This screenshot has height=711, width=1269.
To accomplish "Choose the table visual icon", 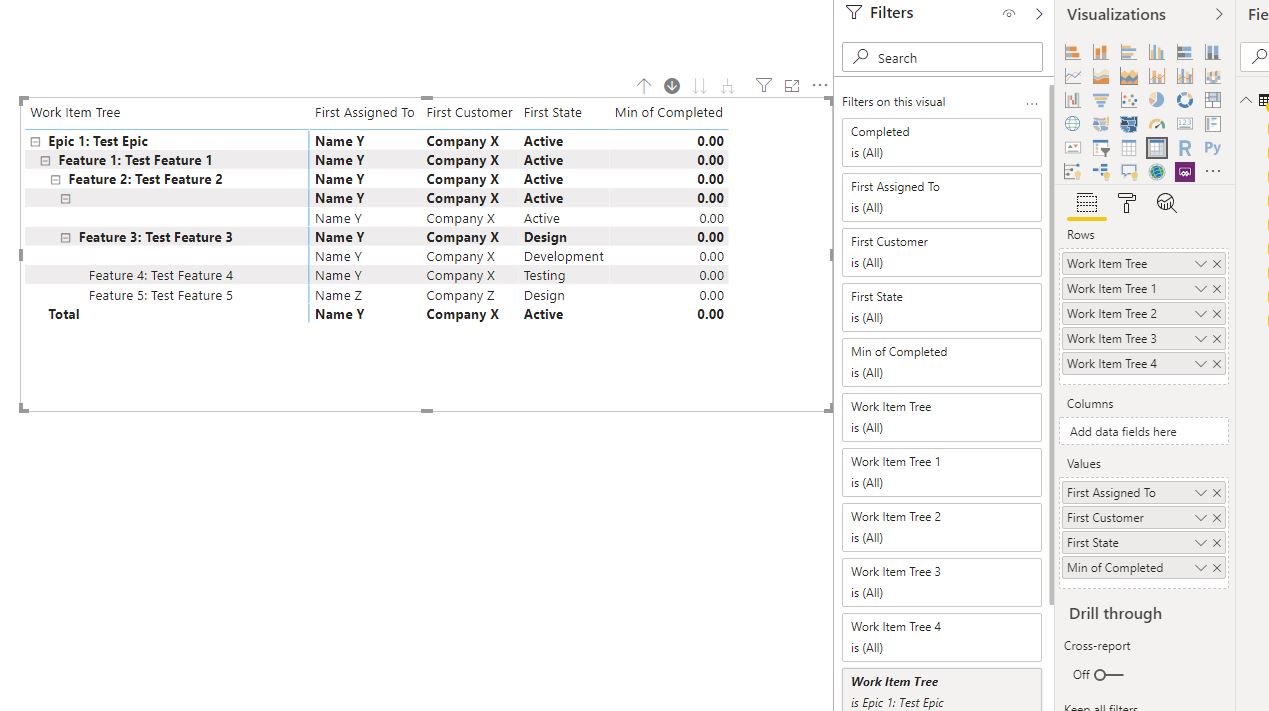I will pyautogui.click(x=1129, y=148).
